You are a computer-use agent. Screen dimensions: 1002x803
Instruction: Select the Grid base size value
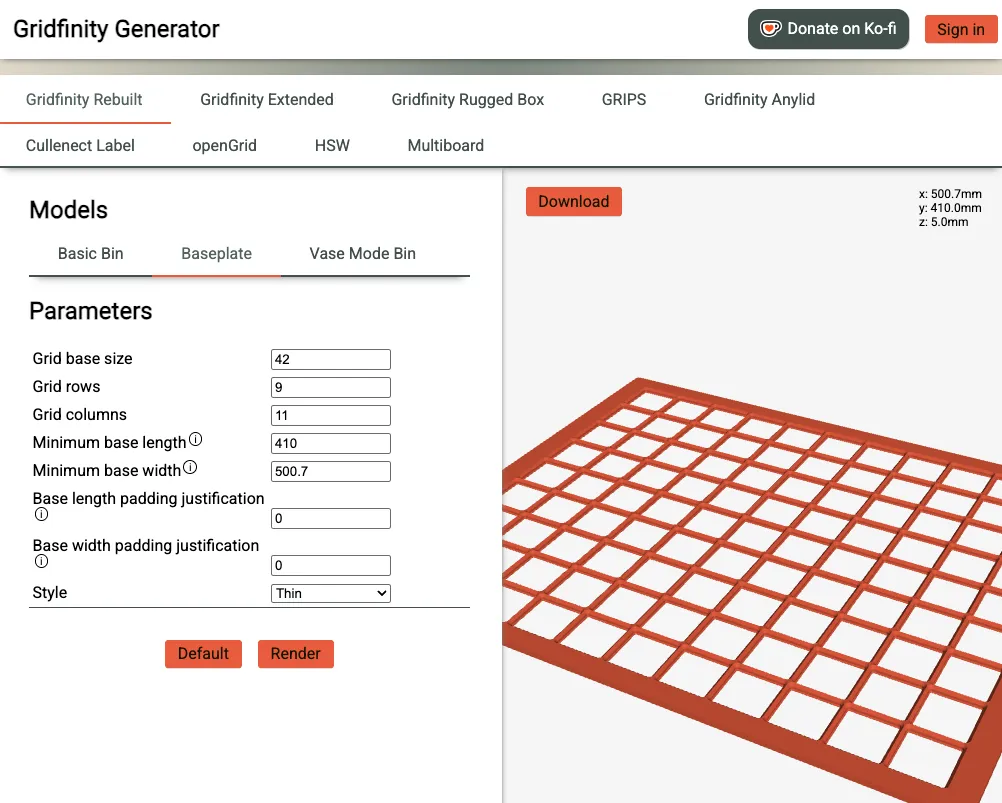[330, 359]
